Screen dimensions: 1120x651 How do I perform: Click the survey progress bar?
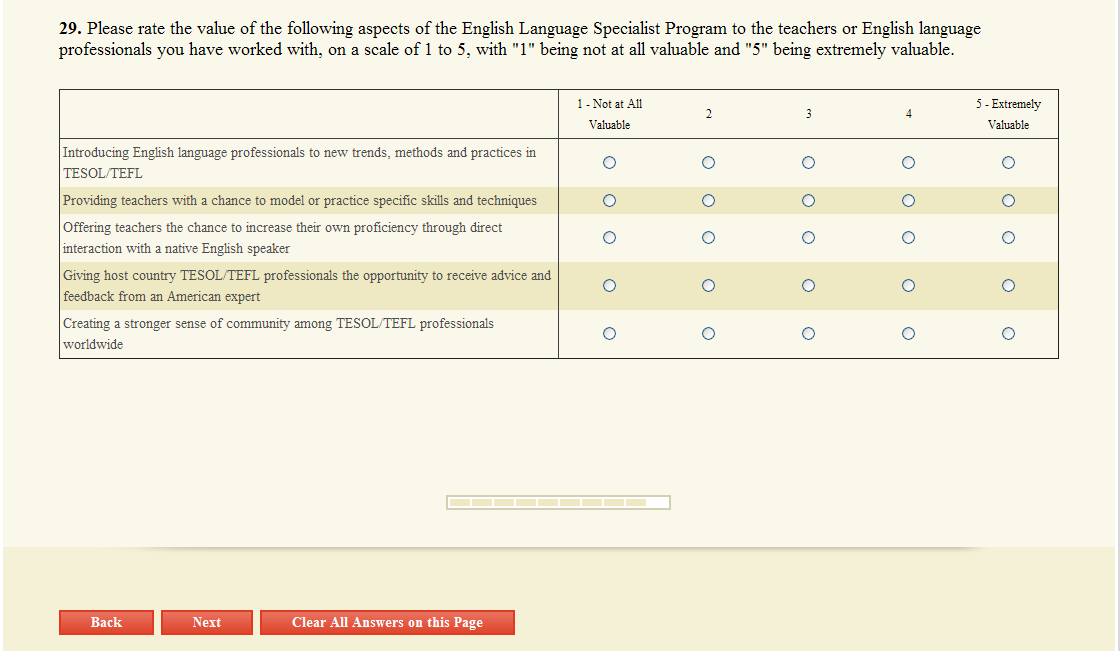click(558, 502)
